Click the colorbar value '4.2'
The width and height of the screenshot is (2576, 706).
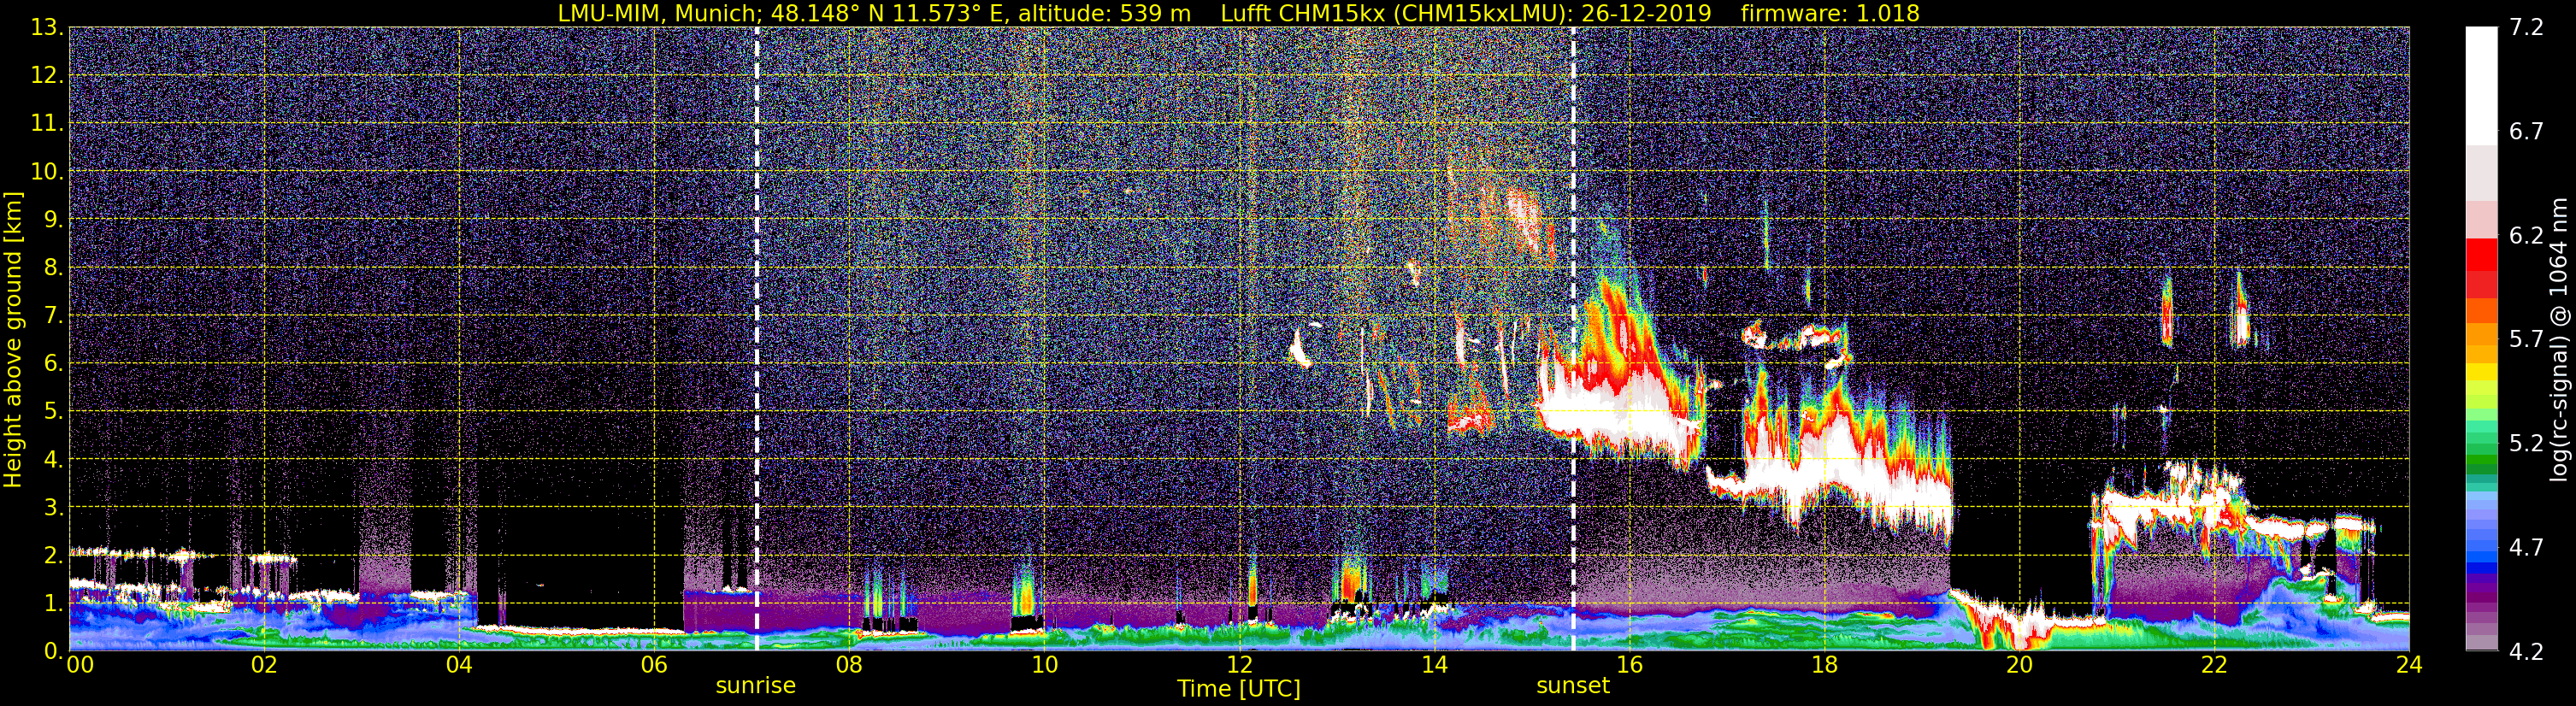[x=2526, y=652]
